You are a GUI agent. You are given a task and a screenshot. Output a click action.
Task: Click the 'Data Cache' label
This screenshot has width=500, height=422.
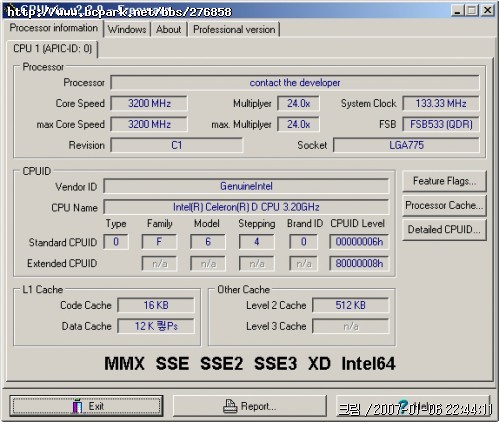pyautogui.click(x=86, y=326)
